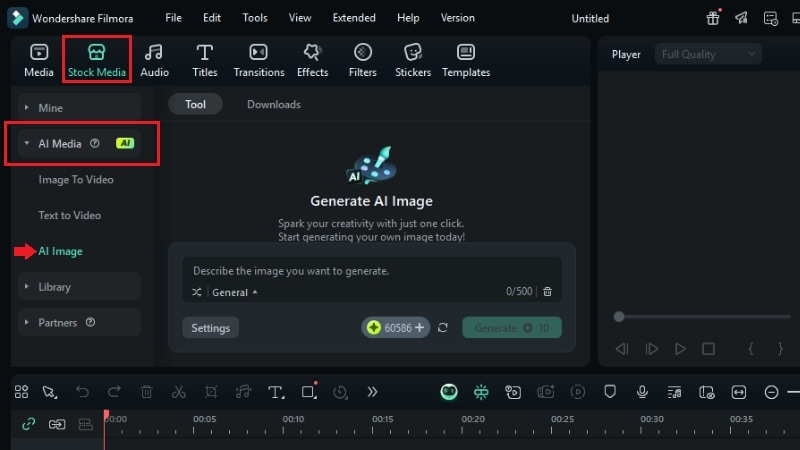Open the Edit menu
This screenshot has width=800, height=450.
(212, 18)
